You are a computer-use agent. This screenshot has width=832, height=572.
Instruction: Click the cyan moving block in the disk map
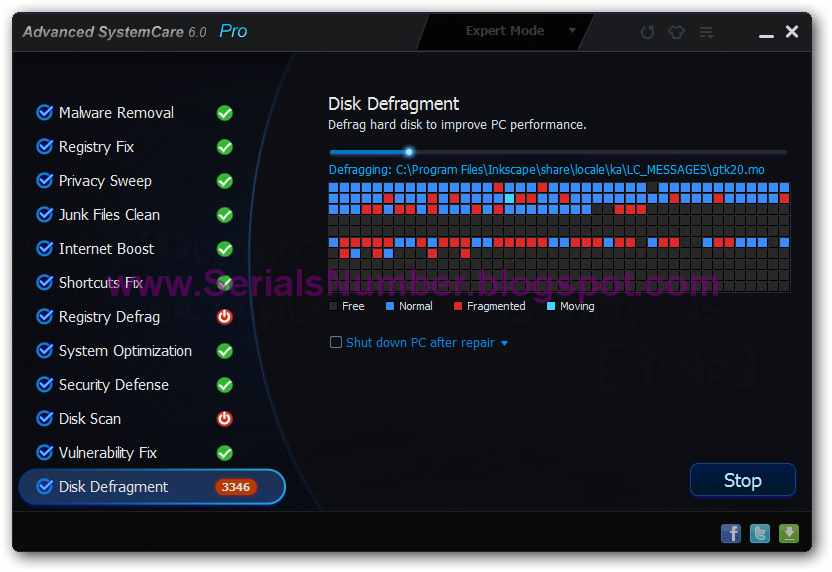[x=509, y=198]
